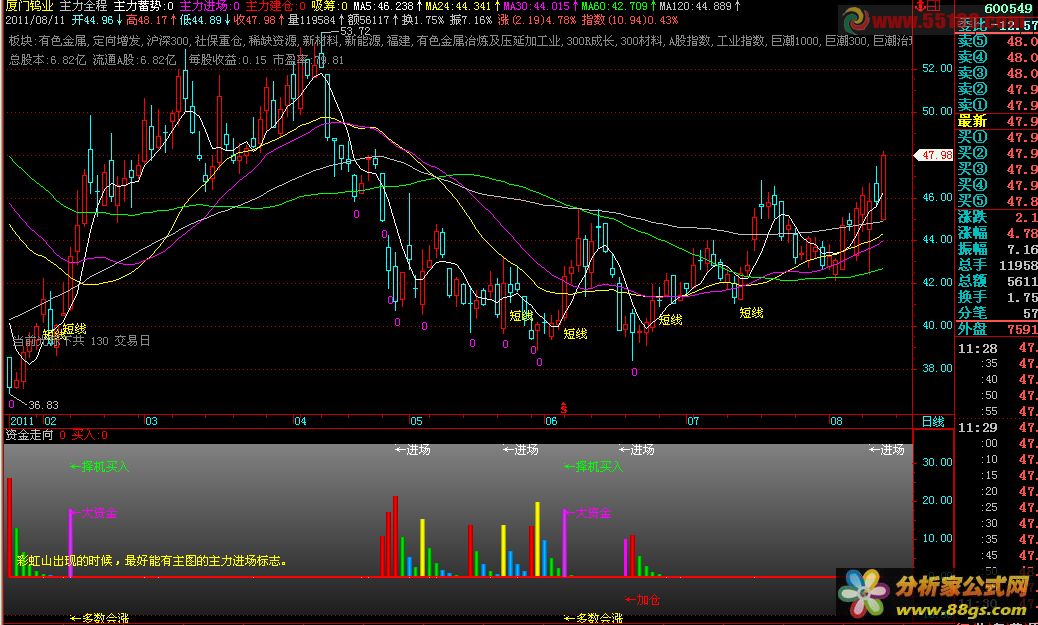Click the 53.72 peak price label
This screenshot has height=625, width=1038.
pos(355,31)
